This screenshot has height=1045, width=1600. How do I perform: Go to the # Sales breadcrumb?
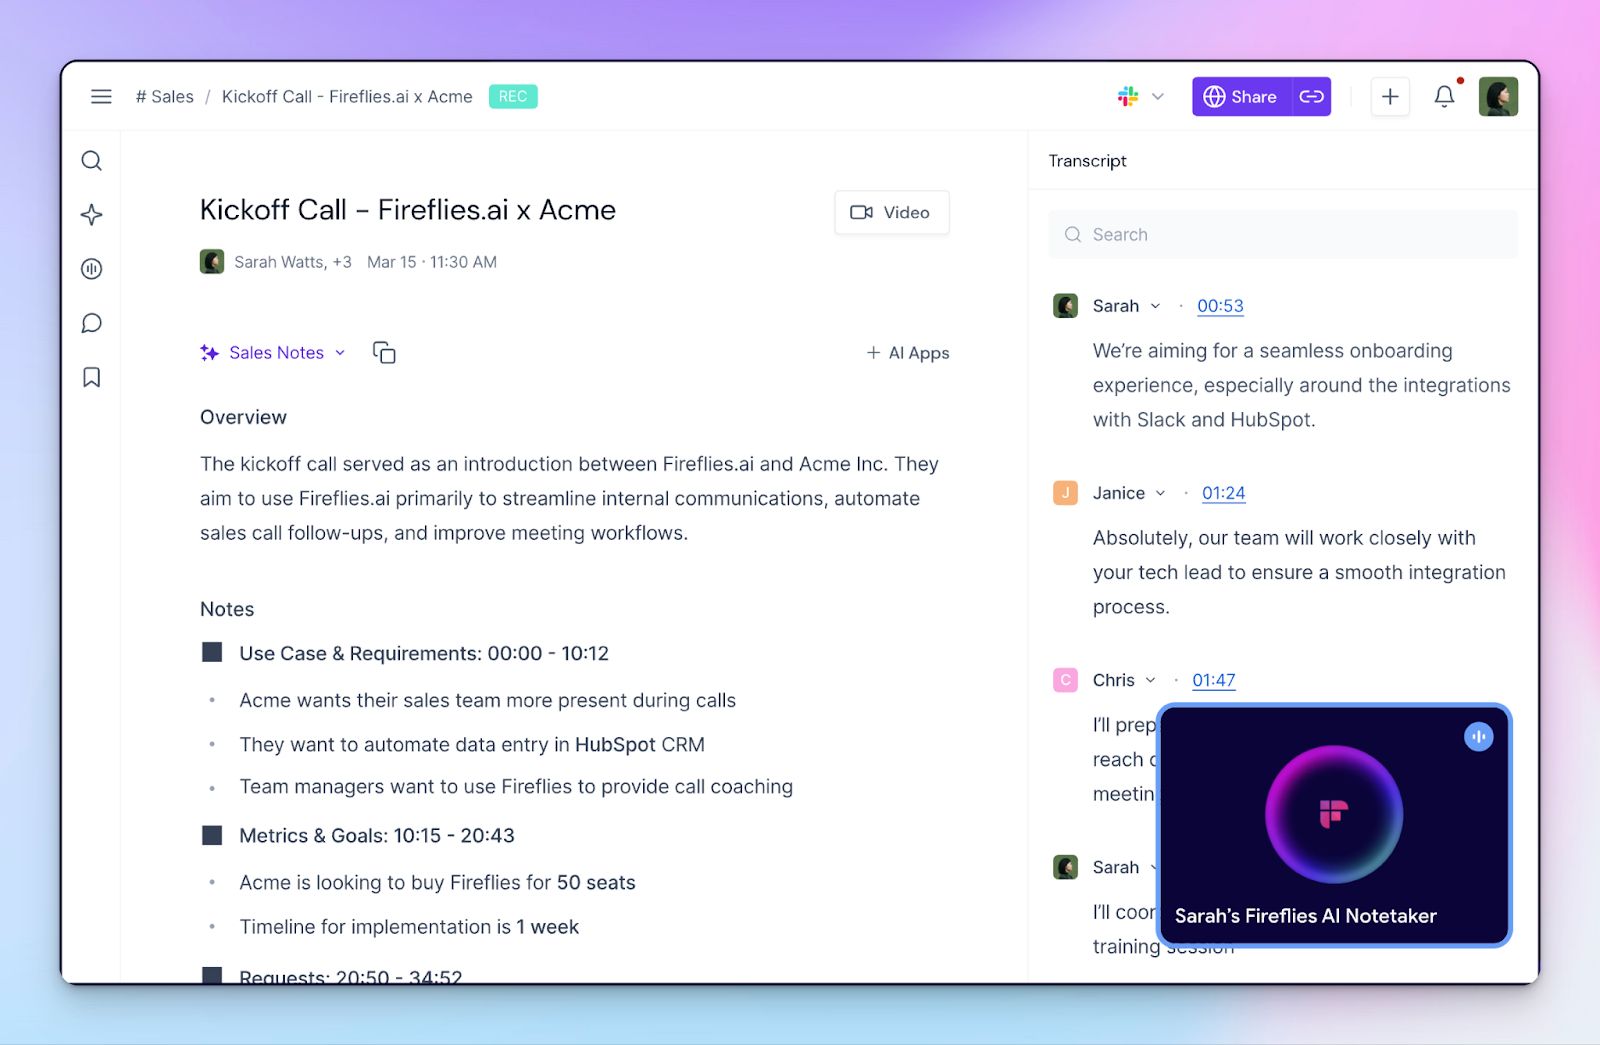165,97
